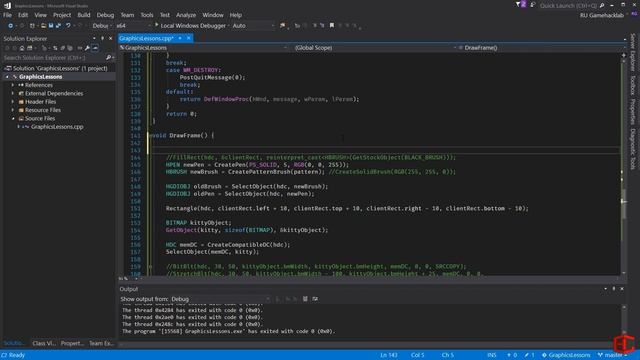Open the Show output from Debug dropdown
The image size is (640, 360).
[x=220, y=299]
